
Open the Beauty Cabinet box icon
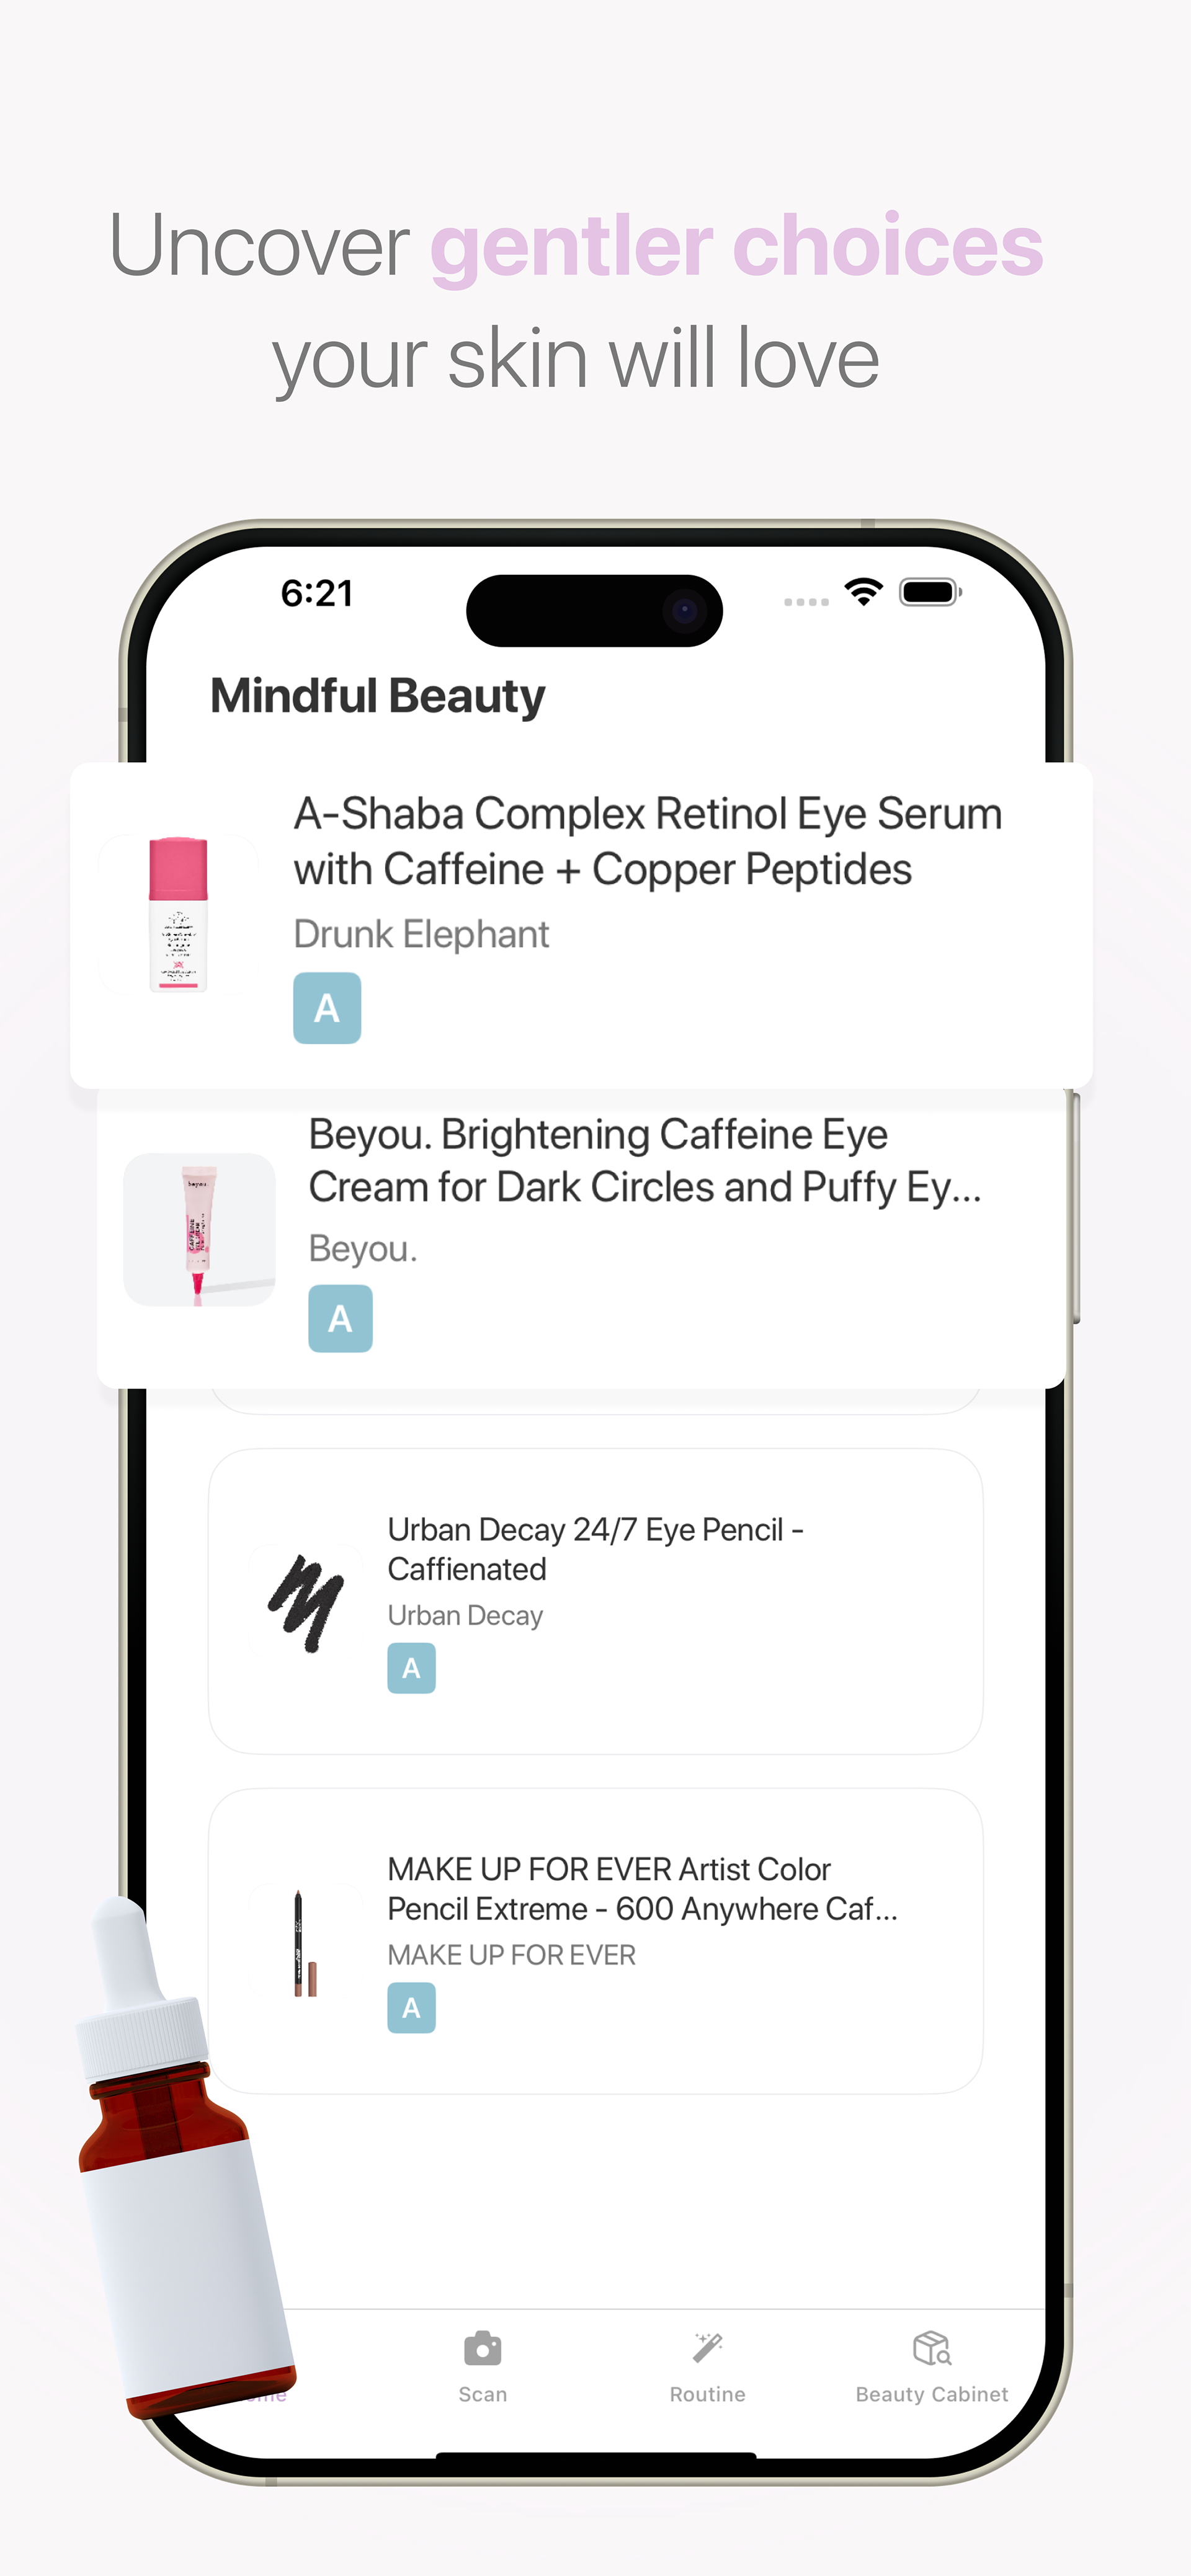coord(931,2348)
